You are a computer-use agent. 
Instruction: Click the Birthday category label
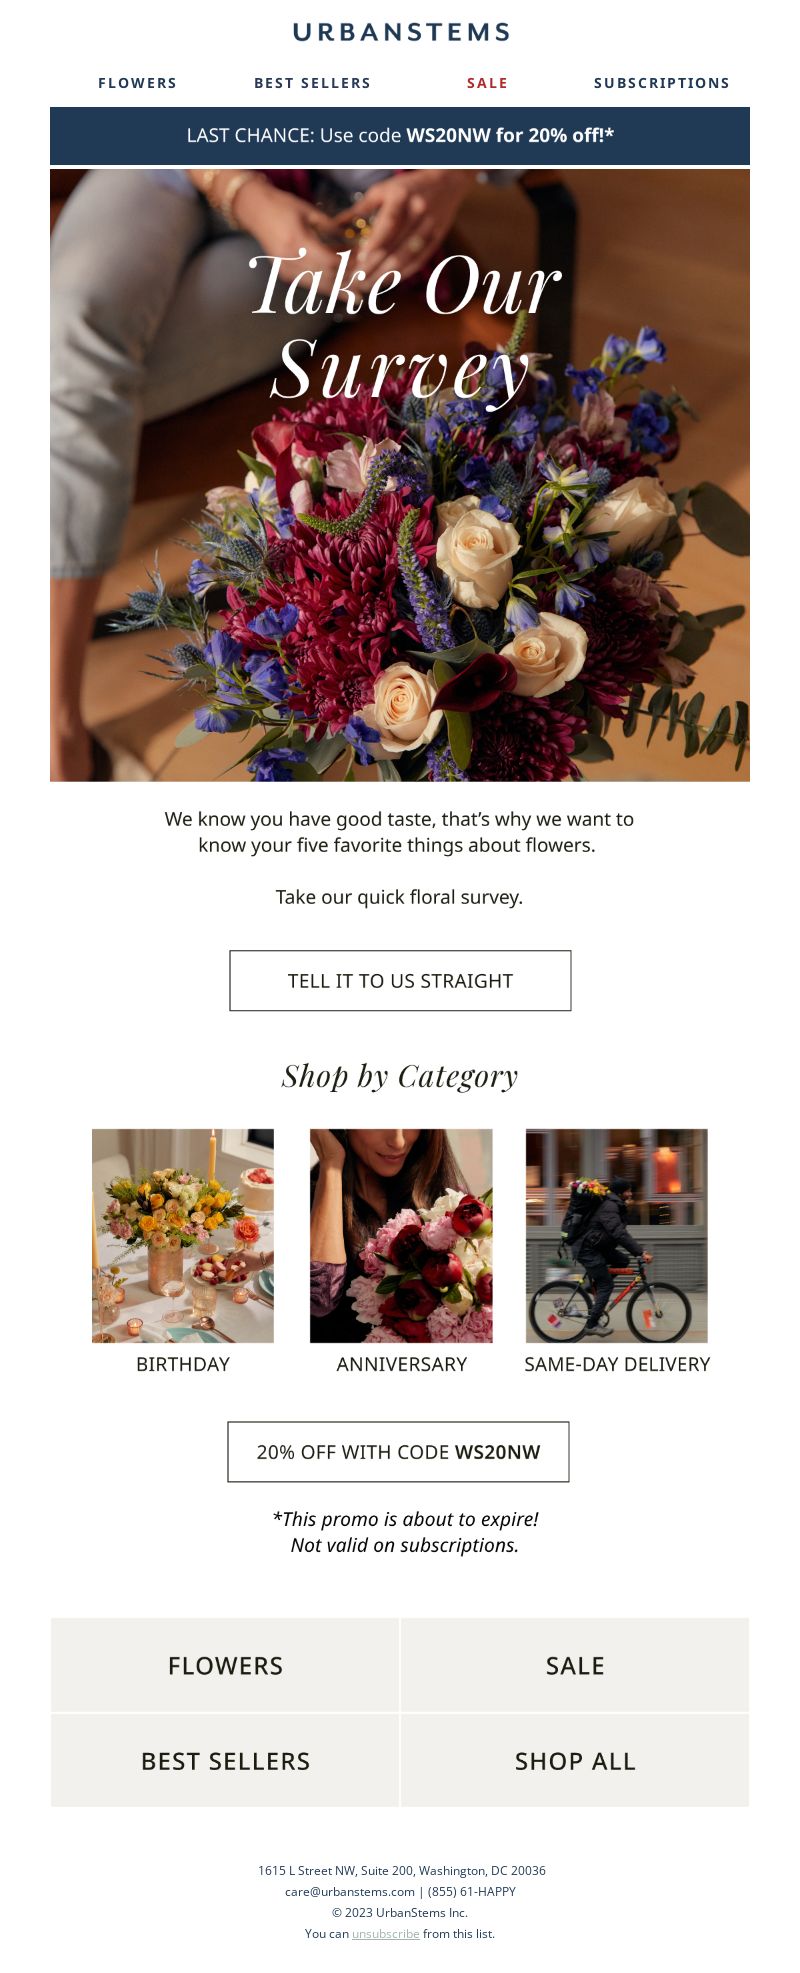coord(183,1364)
